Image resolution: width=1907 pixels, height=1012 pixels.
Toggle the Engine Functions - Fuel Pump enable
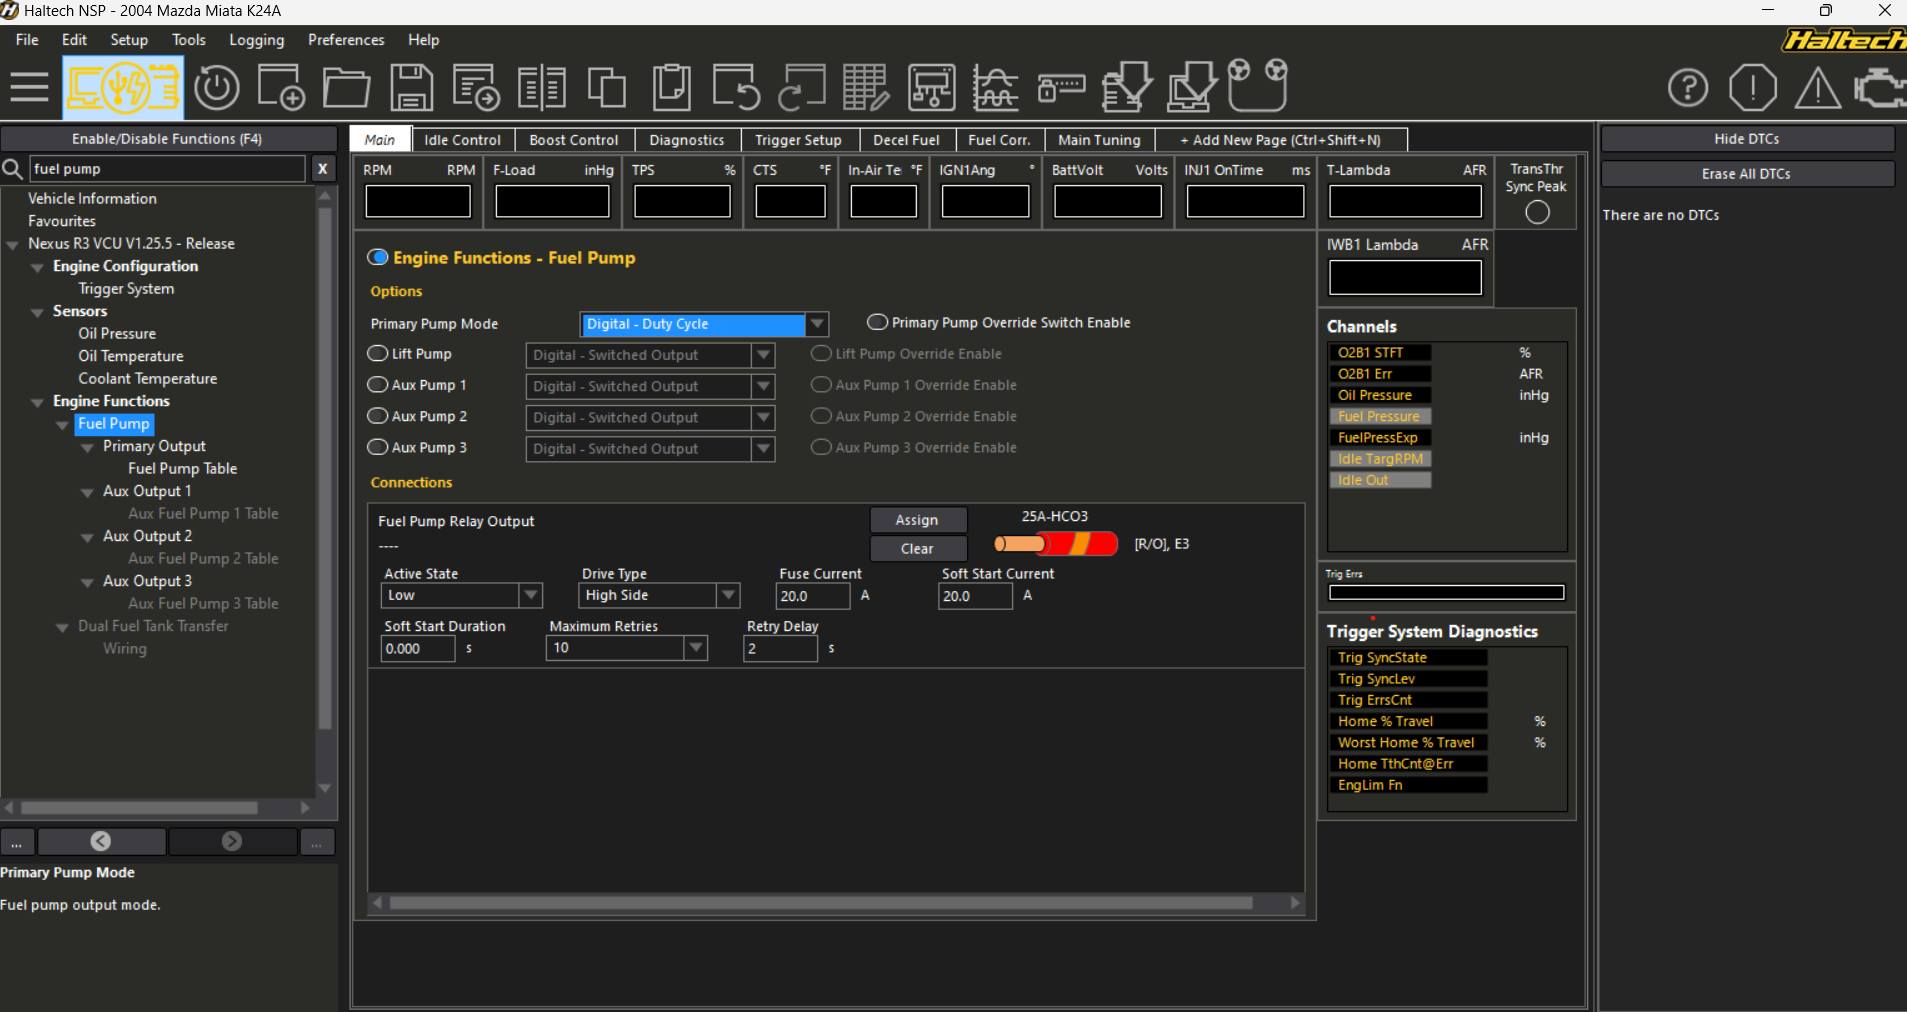tap(378, 258)
